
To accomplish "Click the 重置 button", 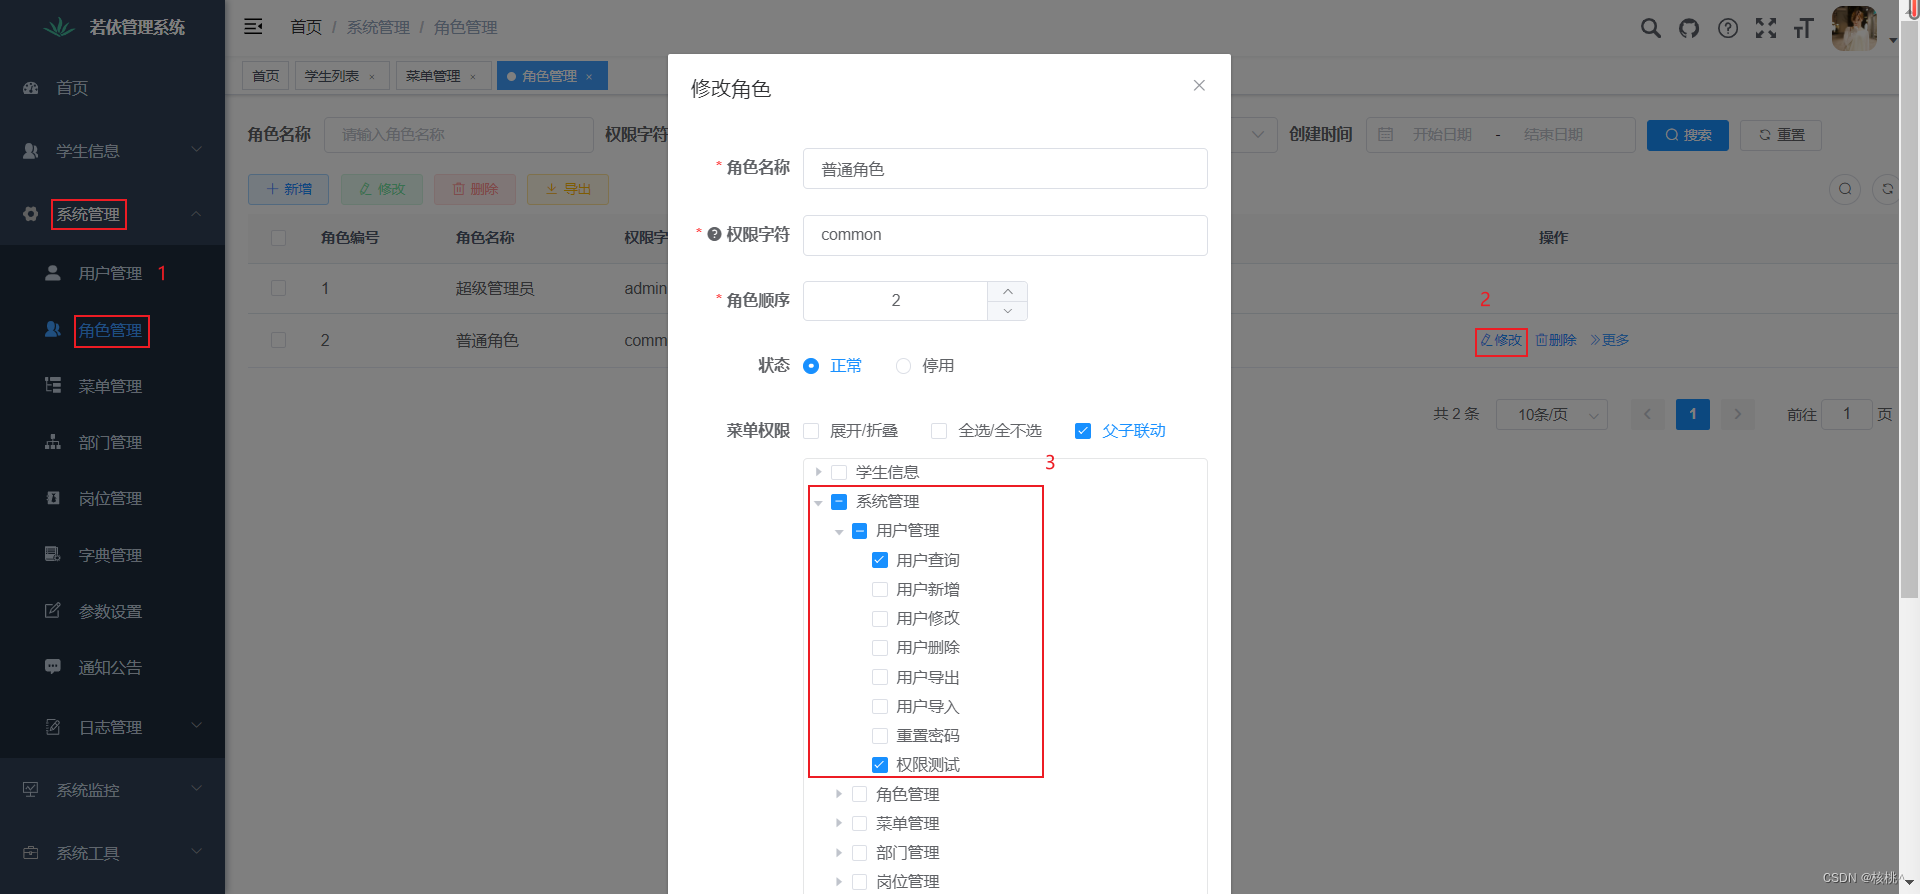I will tap(1781, 135).
